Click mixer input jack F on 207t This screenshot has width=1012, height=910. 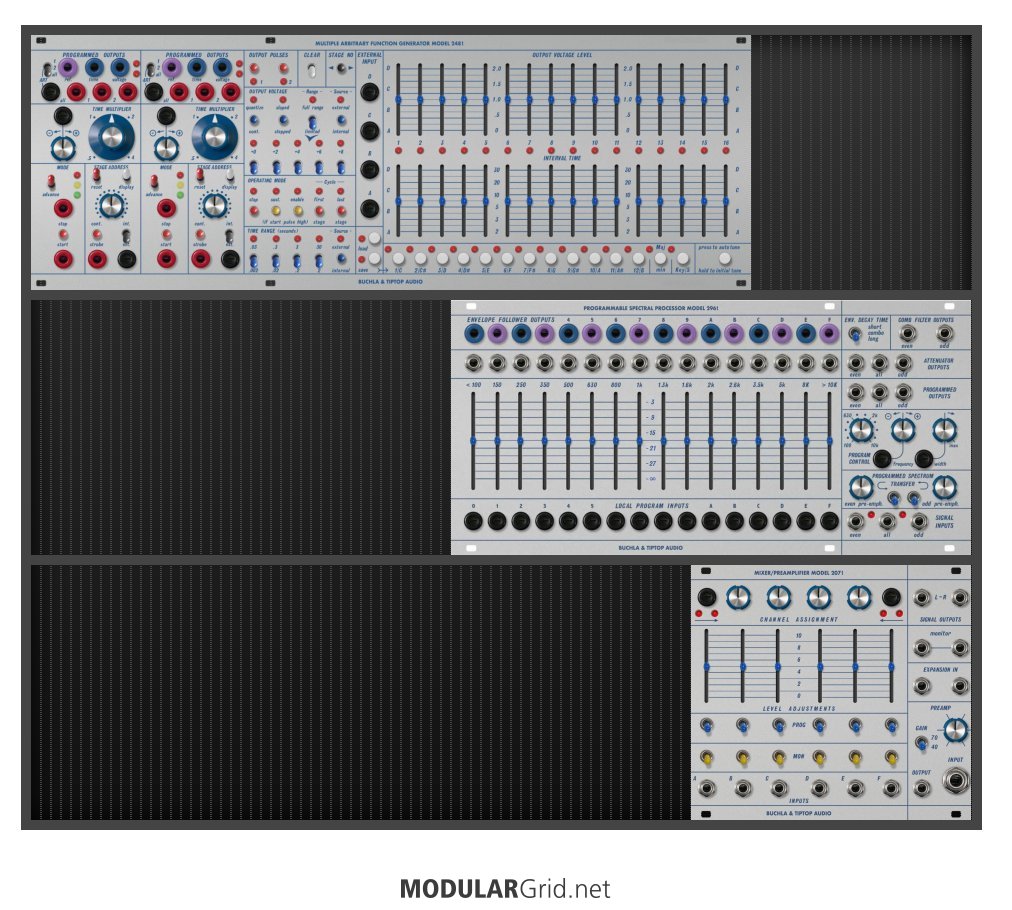click(x=891, y=788)
